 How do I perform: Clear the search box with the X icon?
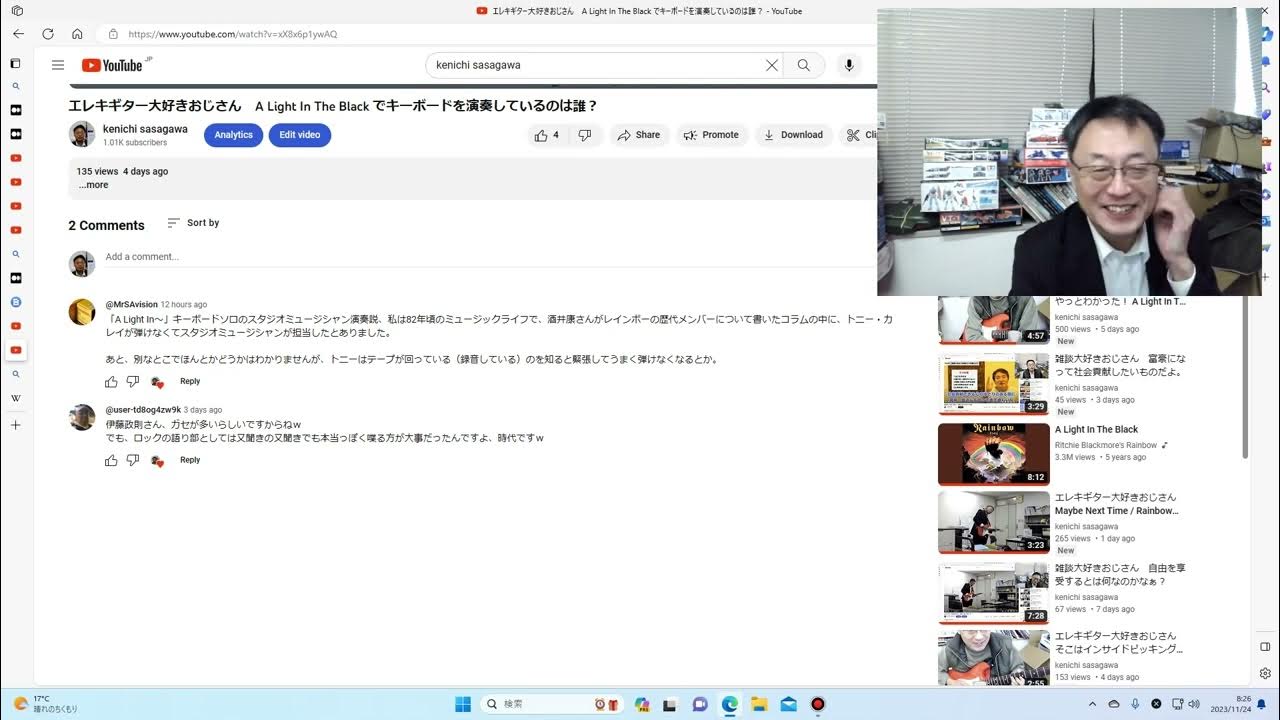(772, 65)
